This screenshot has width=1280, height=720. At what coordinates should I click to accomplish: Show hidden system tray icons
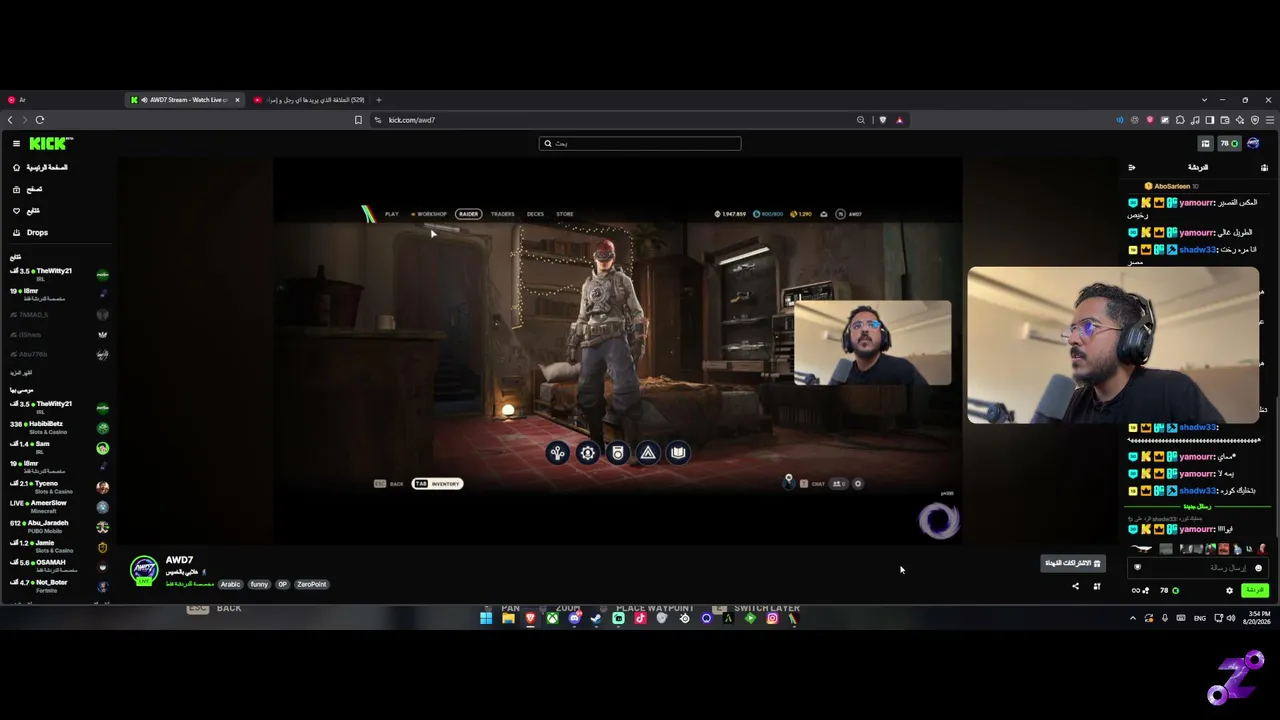coord(1133,619)
